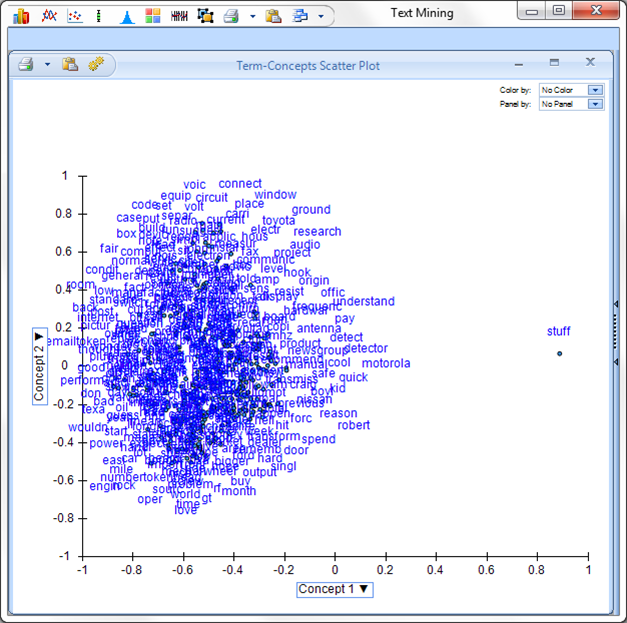Click the 'understand' term label
The image size is (627, 623).
(x=363, y=301)
